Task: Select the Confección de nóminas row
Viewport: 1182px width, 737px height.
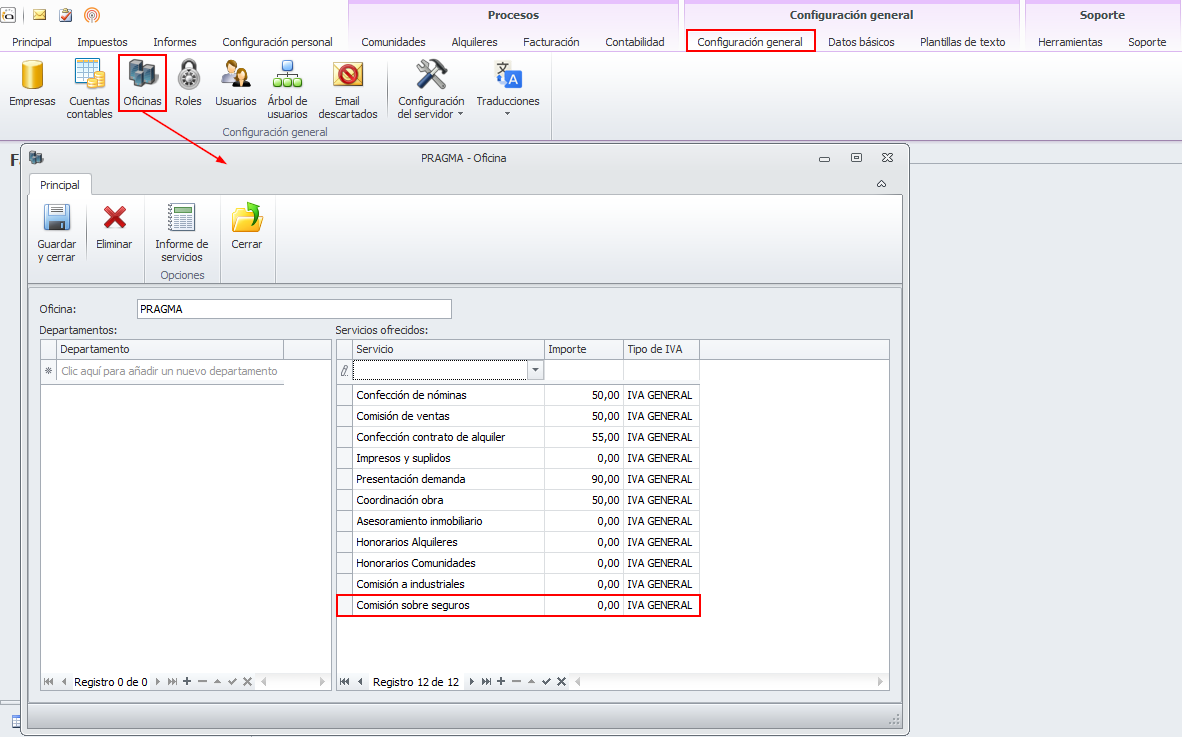Action: point(518,395)
